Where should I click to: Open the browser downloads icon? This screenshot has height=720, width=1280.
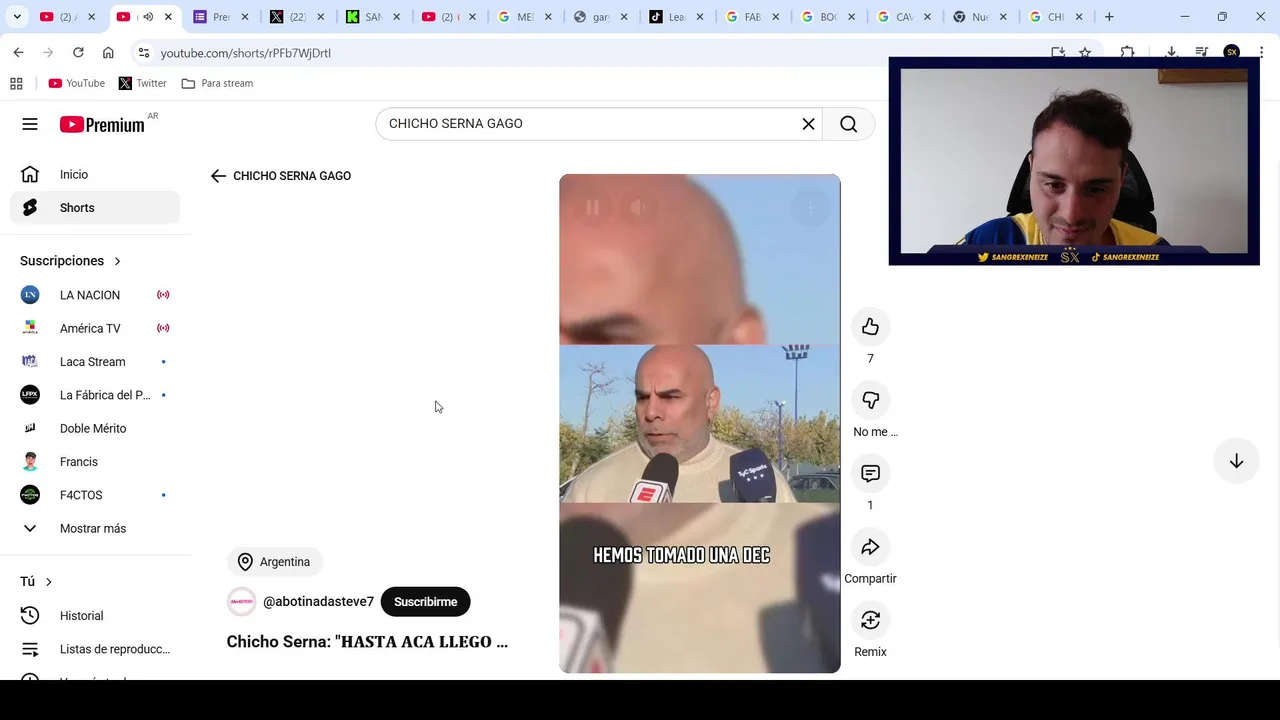(x=1171, y=52)
